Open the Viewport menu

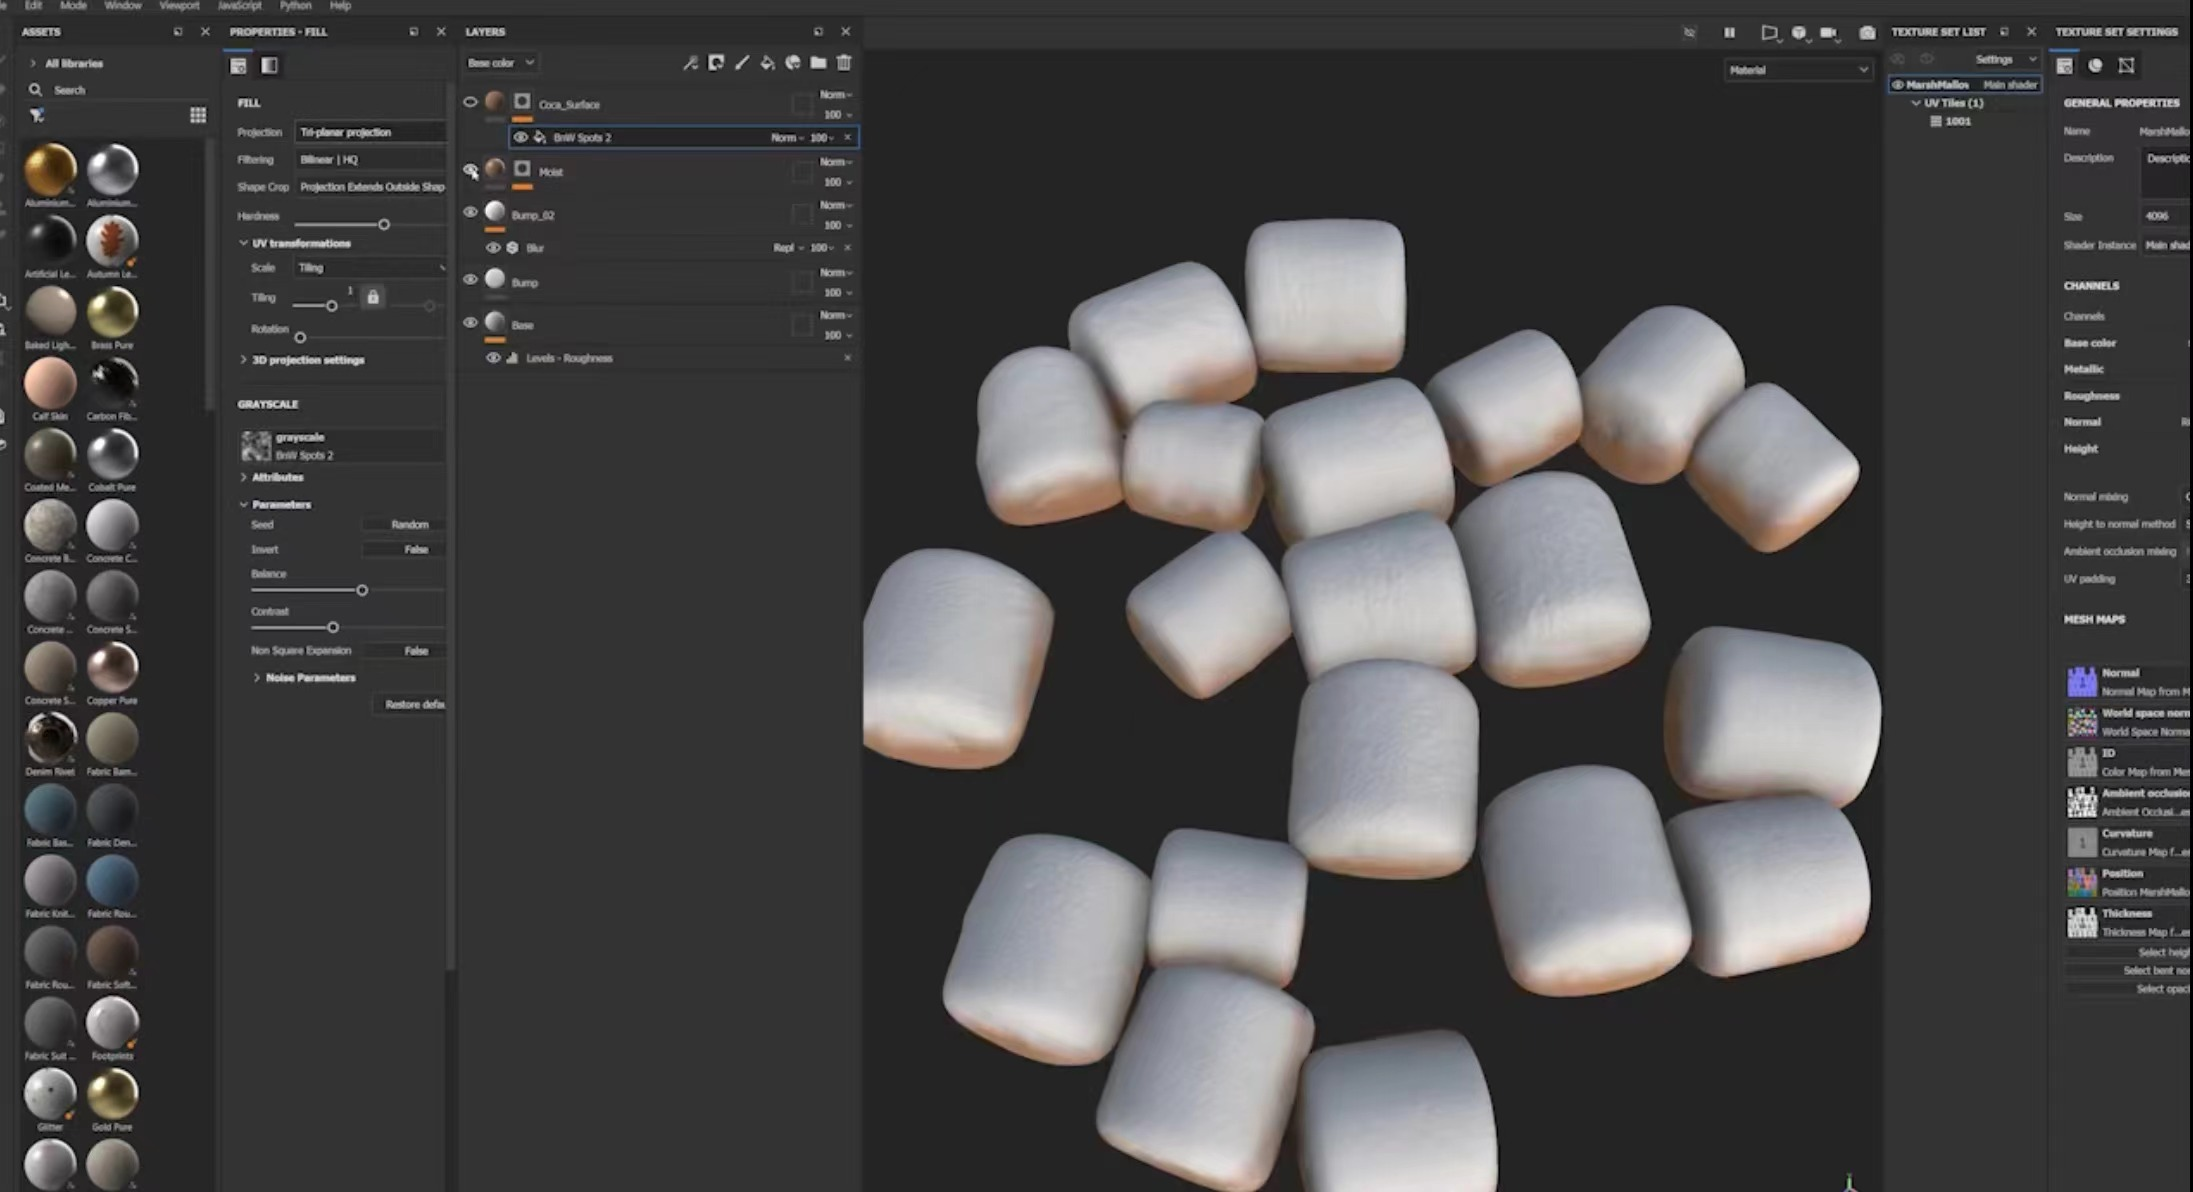coord(179,6)
